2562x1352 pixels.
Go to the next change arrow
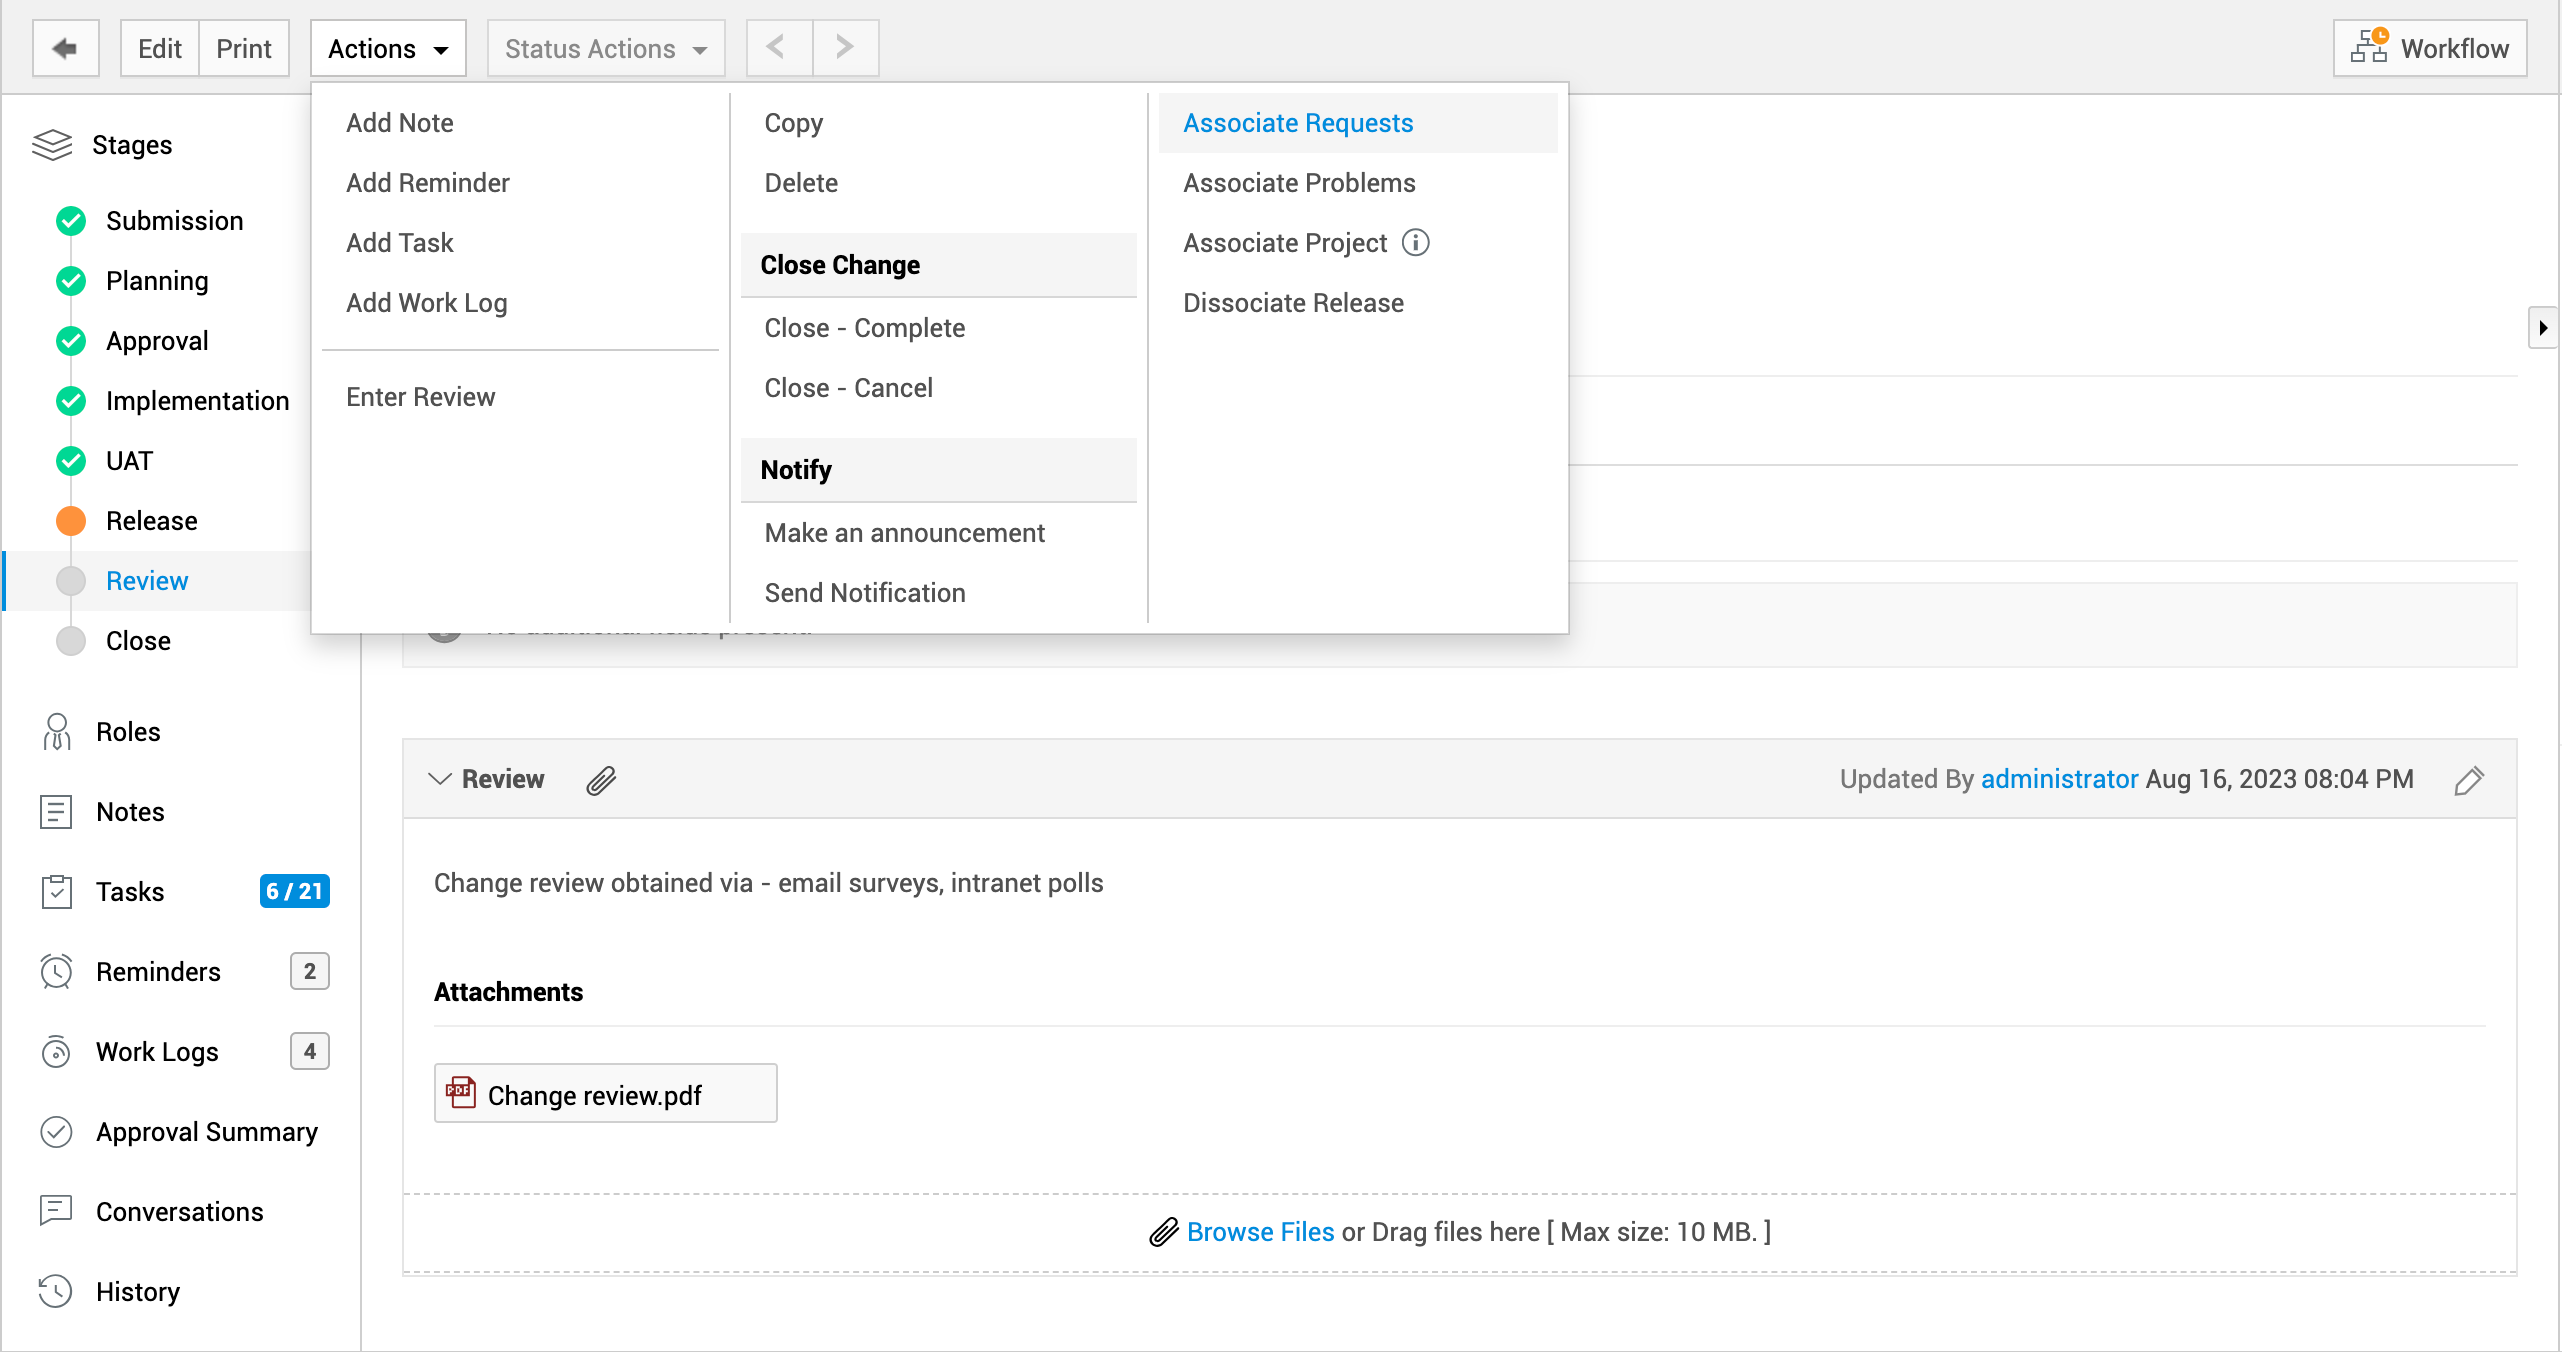coord(845,48)
